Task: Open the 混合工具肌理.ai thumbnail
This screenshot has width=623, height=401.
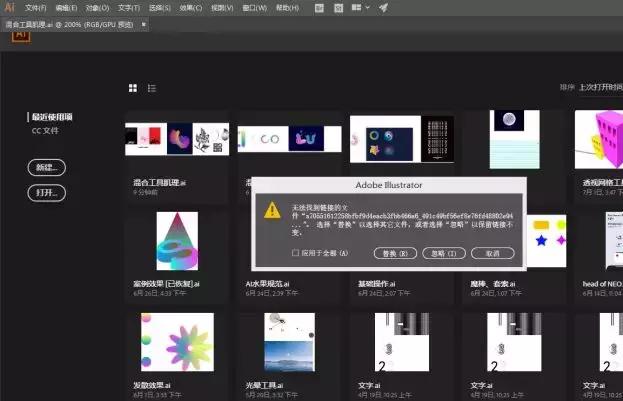Action: click(x=177, y=139)
